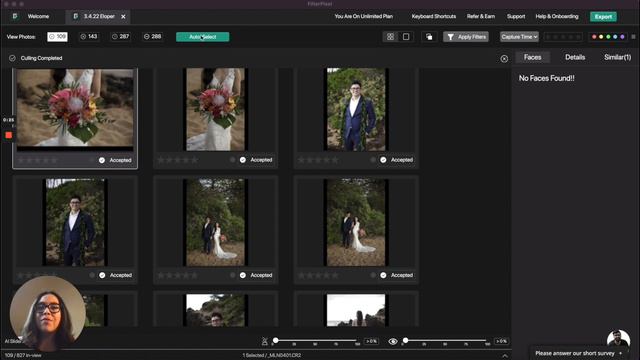Open the Capture Time sort dropdown
640x360 pixels.
(519, 37)
